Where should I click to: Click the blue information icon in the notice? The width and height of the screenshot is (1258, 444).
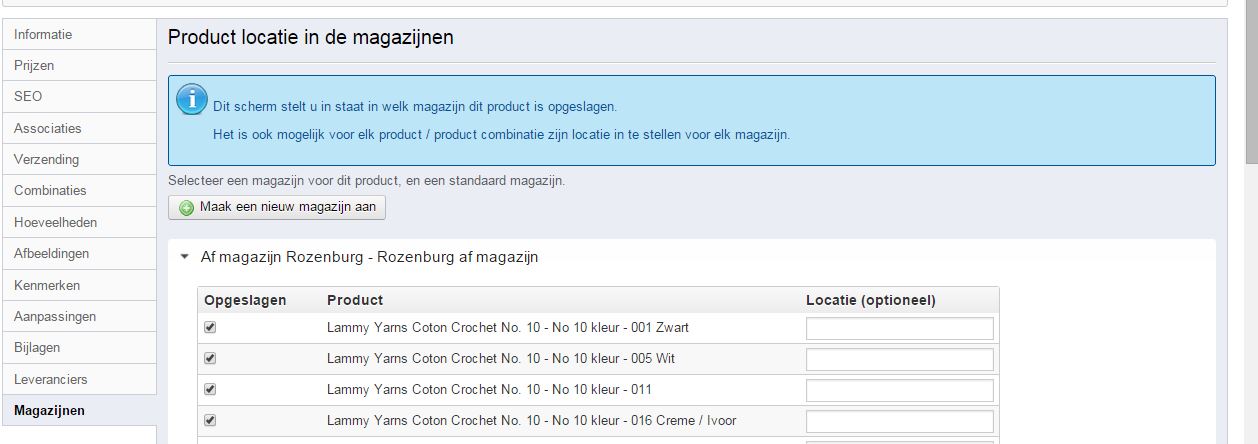[192, 100]
